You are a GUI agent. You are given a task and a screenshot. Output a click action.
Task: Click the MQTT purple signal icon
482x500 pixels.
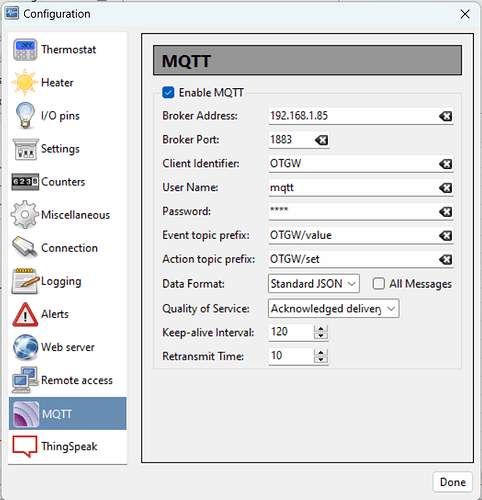[26, 414]
